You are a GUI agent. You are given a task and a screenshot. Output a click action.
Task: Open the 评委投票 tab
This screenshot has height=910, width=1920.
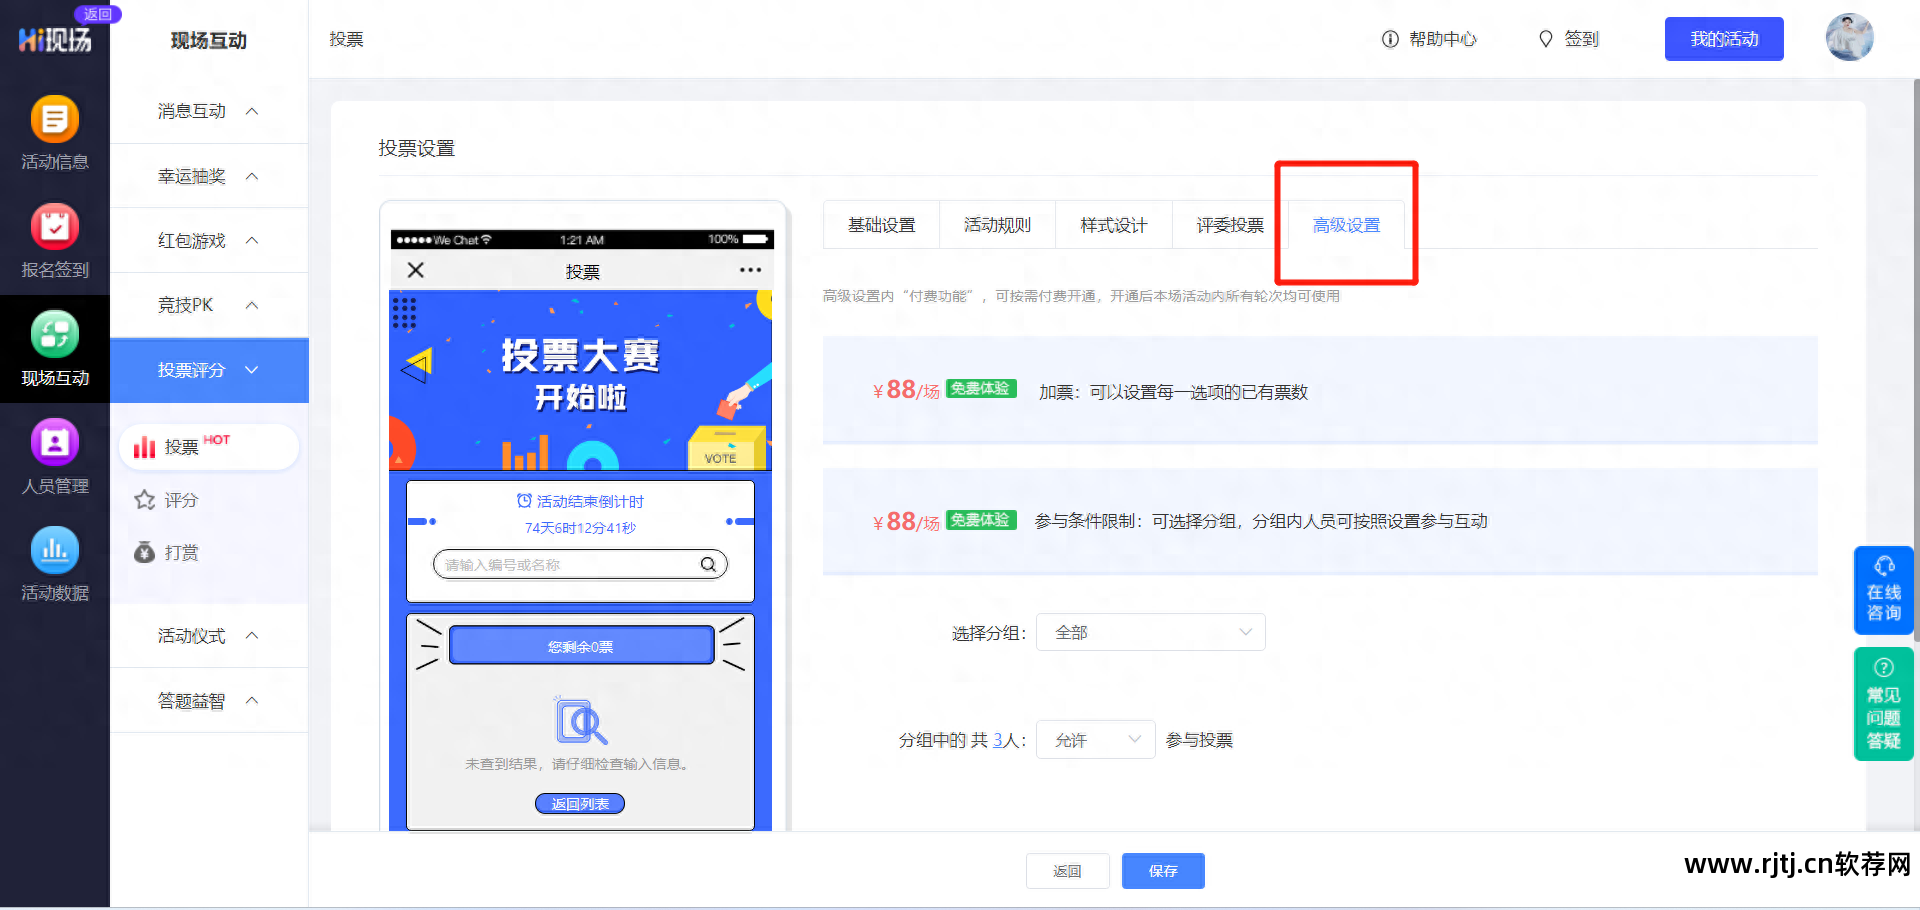coord(1228,225)
